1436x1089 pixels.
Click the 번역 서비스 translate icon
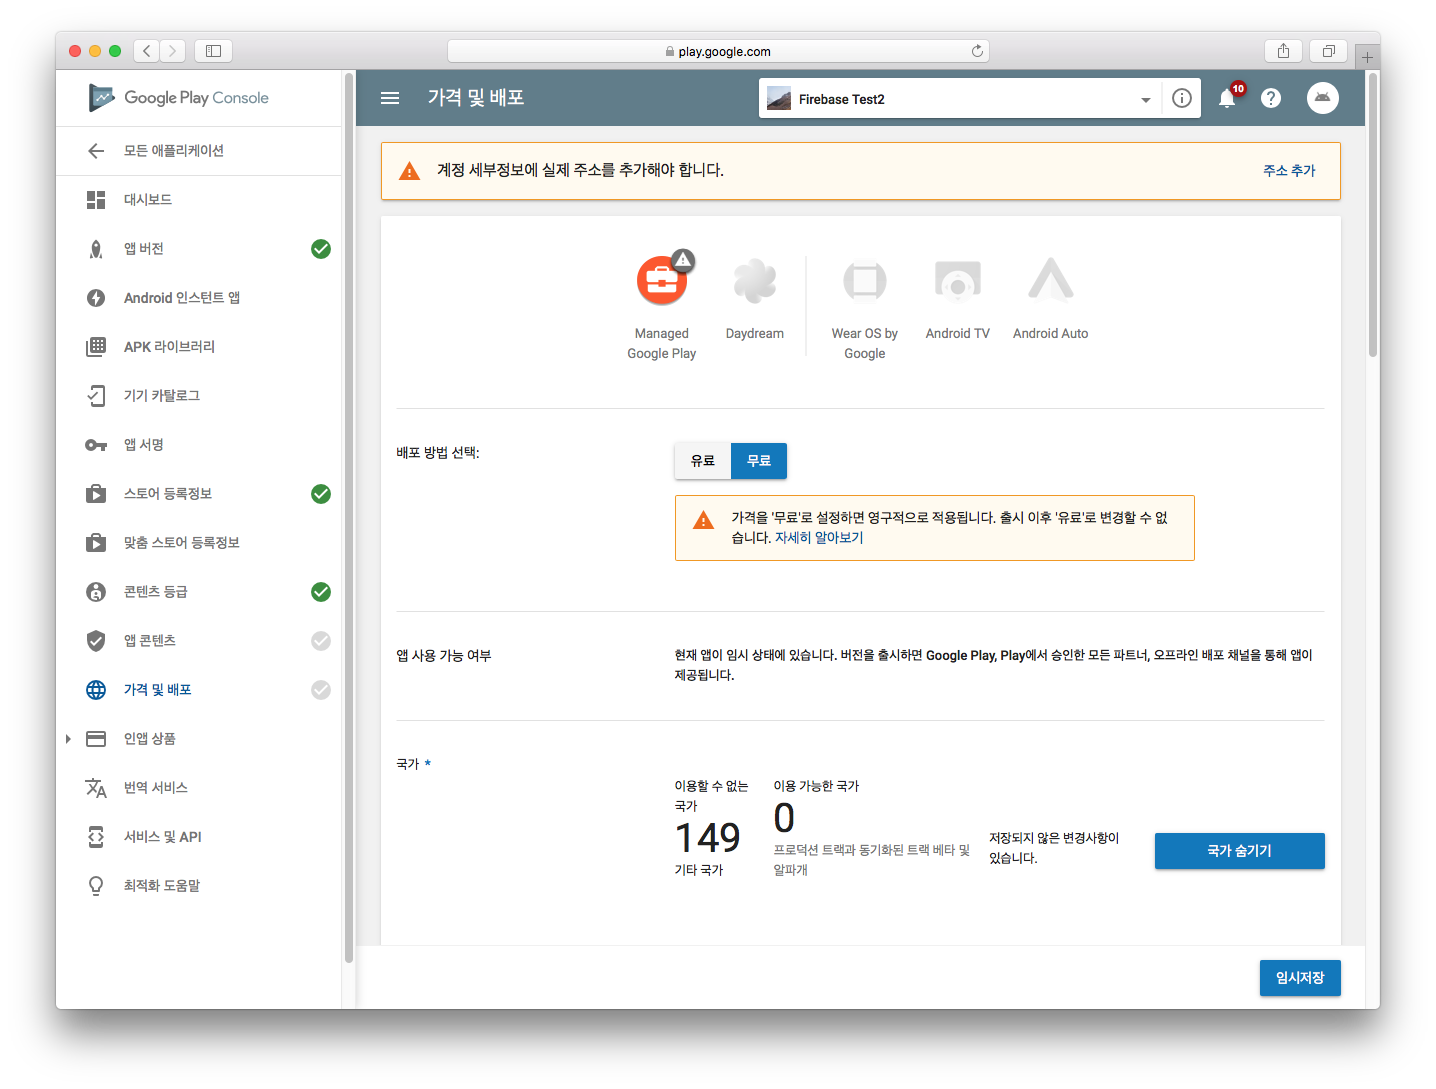point(96,788)
